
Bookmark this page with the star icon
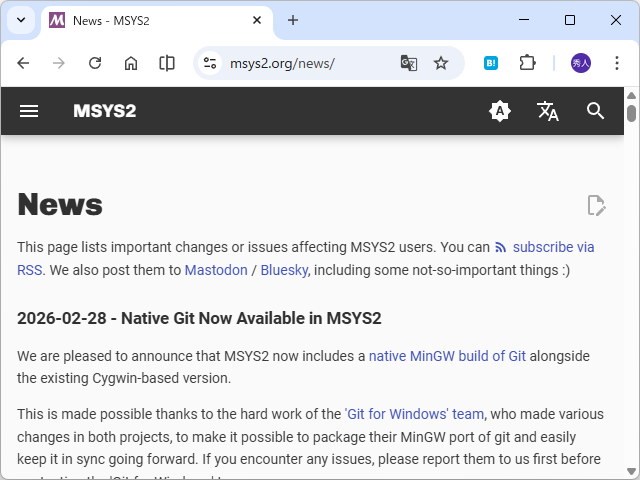pyautogui.click(x=441, y=63)
